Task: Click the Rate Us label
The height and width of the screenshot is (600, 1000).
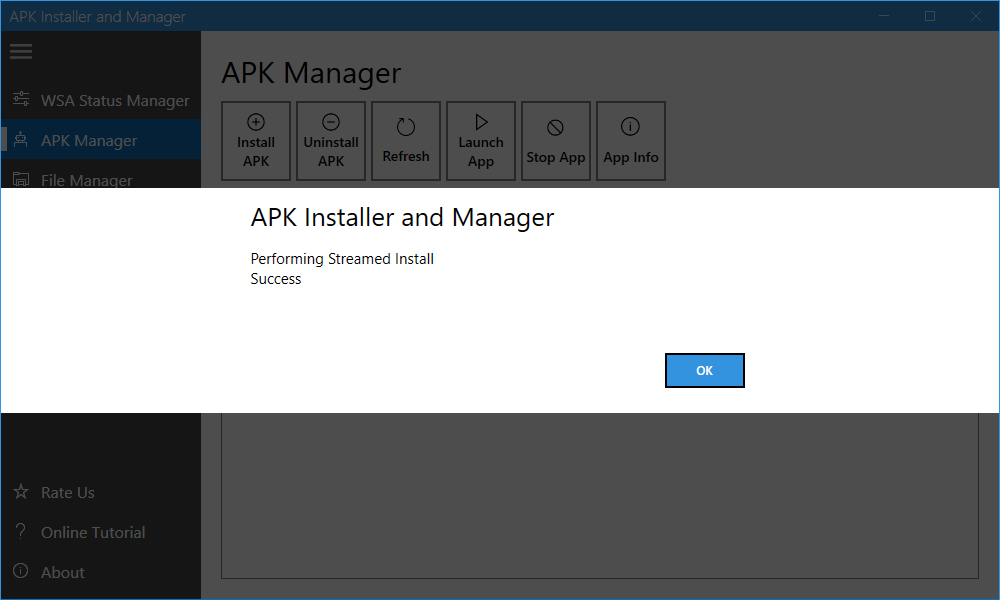Action: [68, 493]
